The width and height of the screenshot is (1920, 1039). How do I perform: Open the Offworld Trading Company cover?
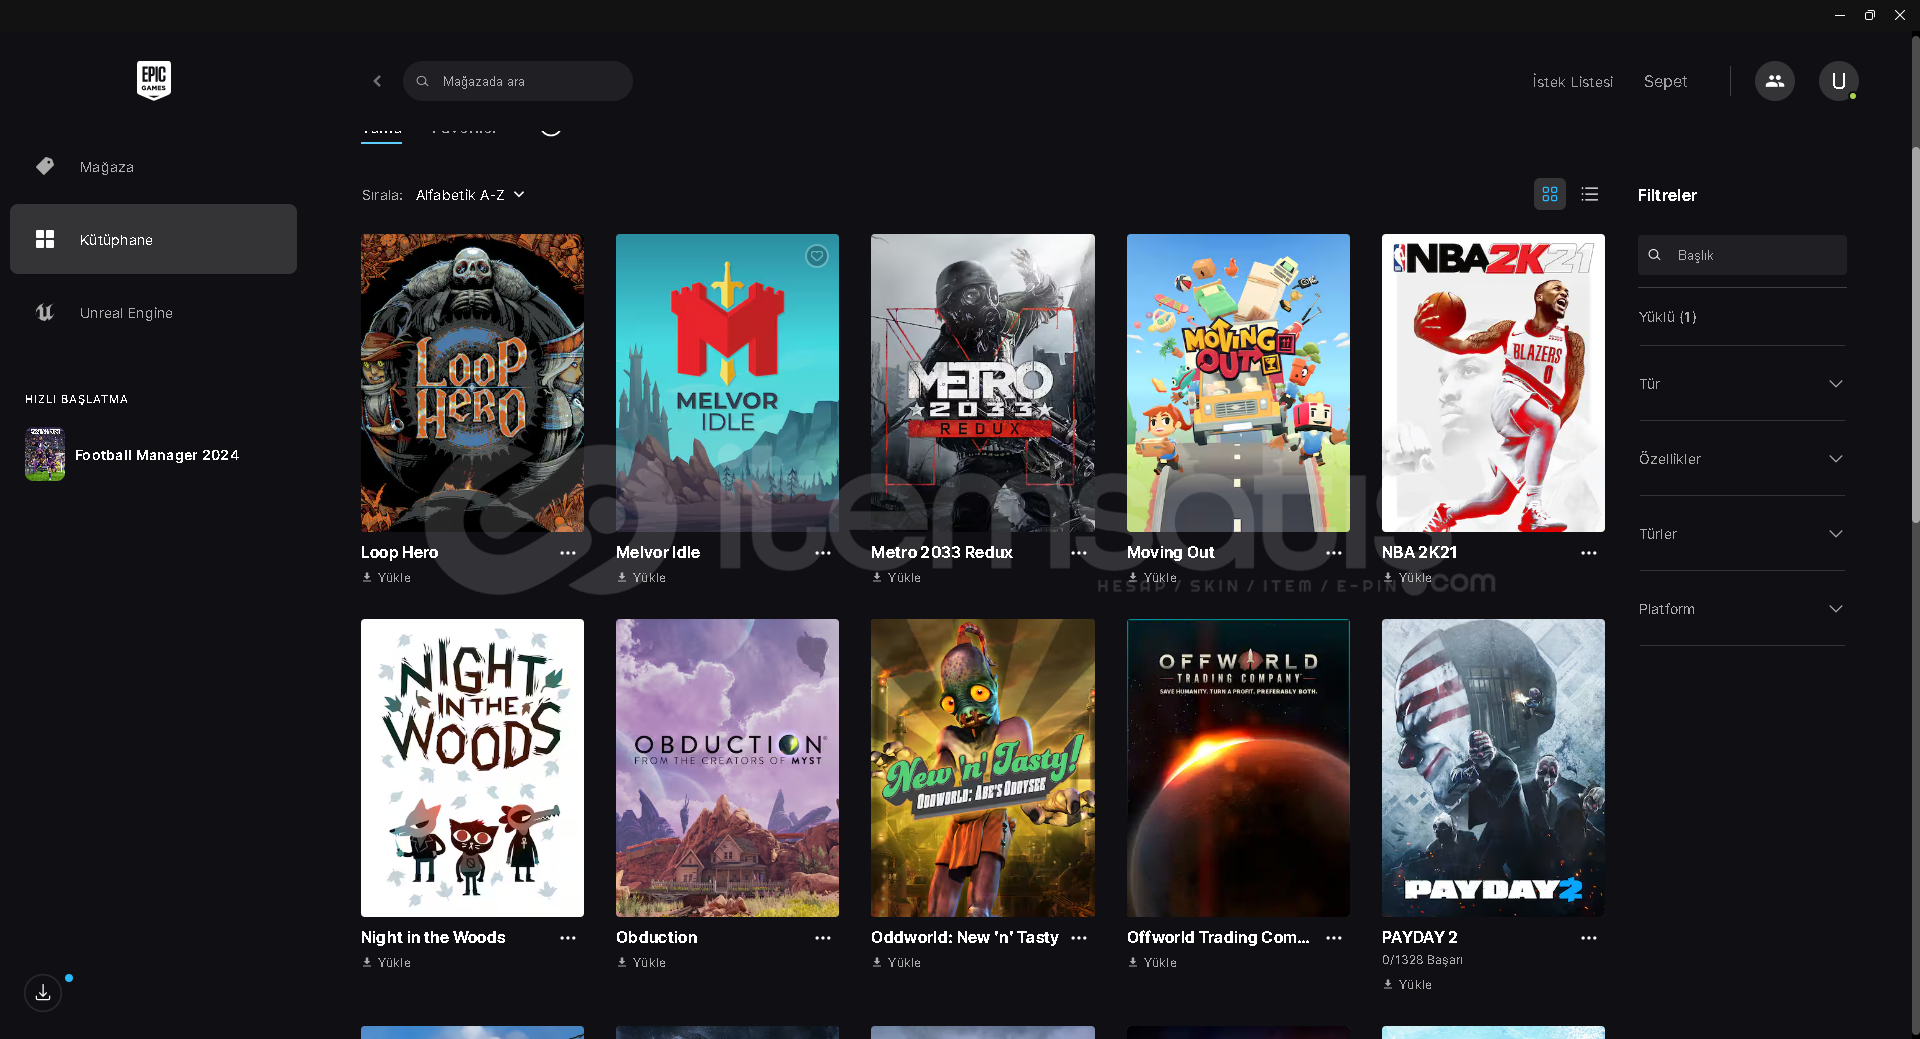[x=1238, y=768]
